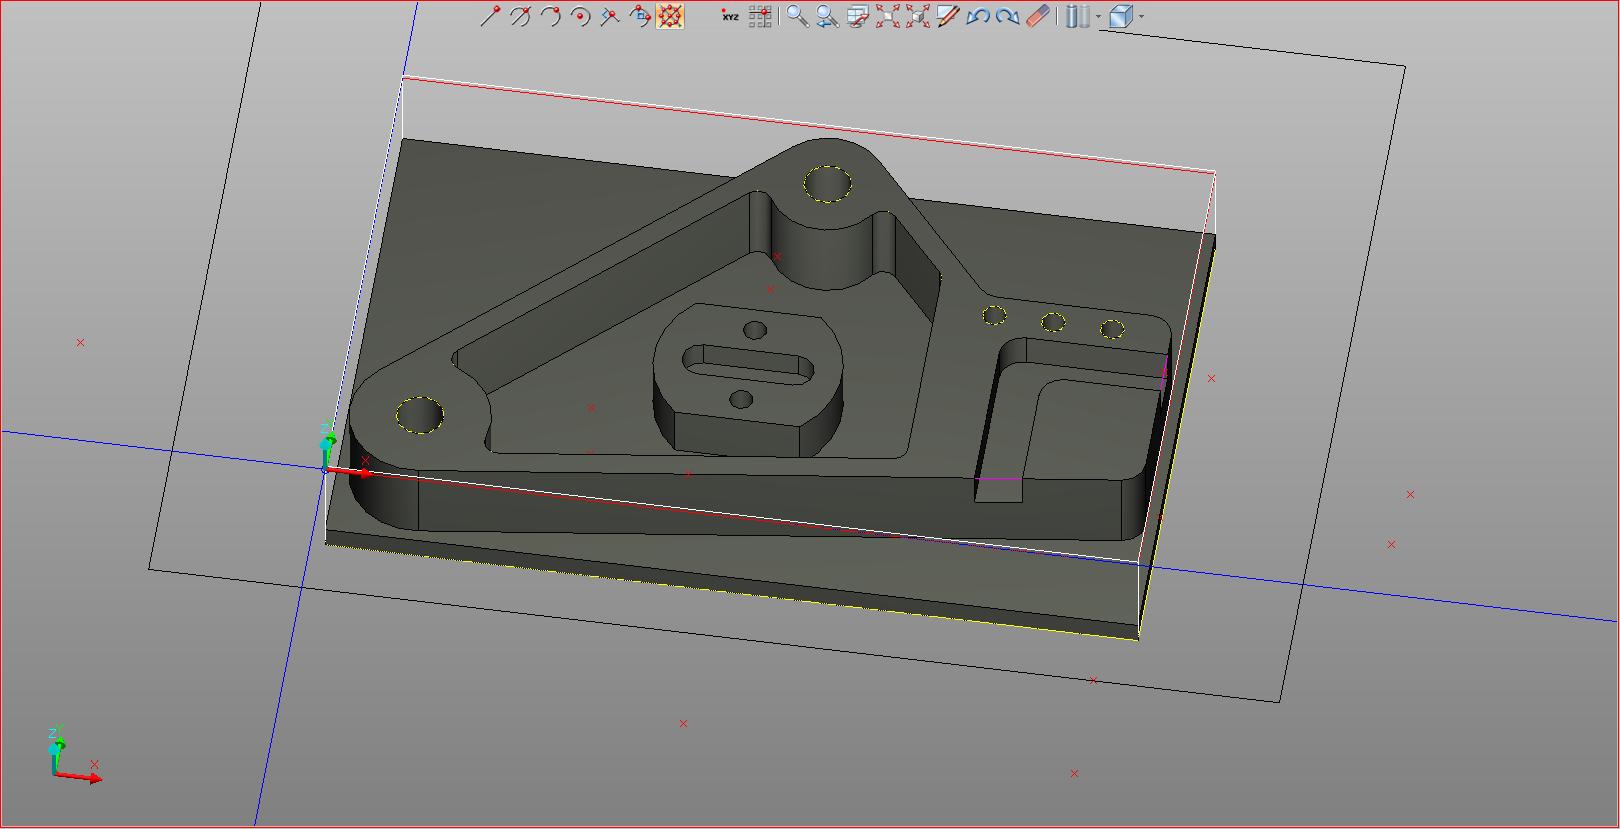Open the XYZ coordinate entry tool

pos(730,16)
